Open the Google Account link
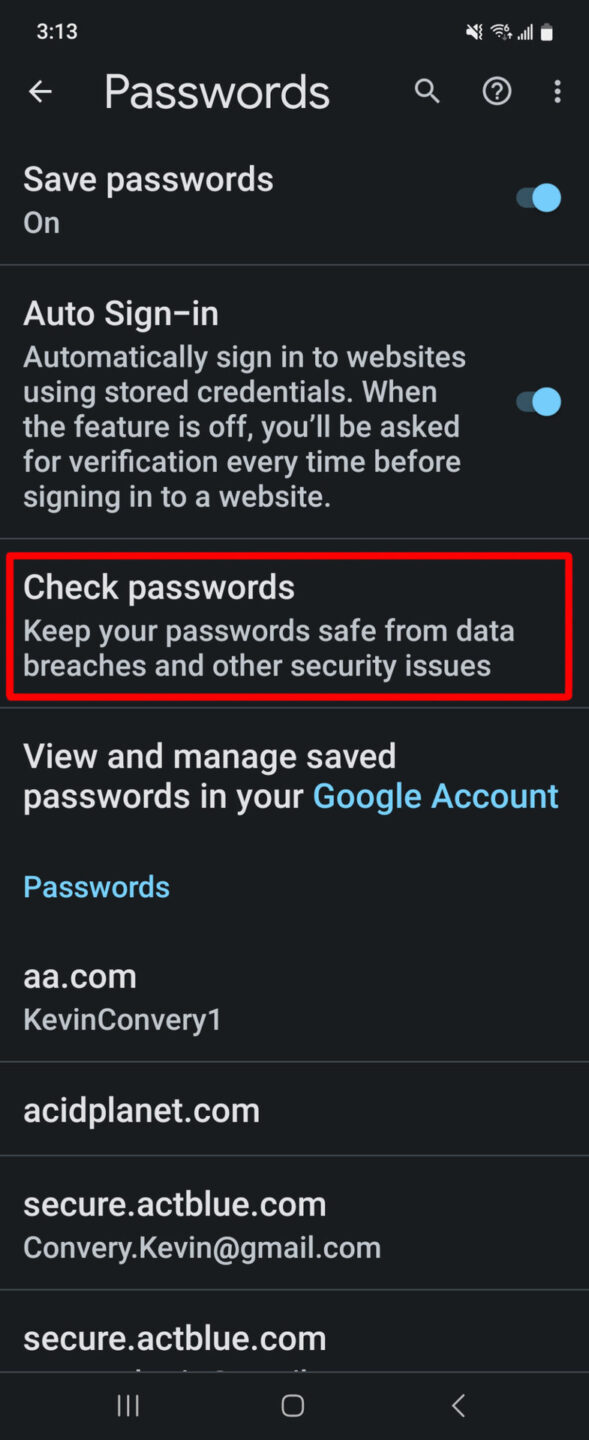Screen dimensions: 589x1440 pyautogui.click(x=435, y=795)
